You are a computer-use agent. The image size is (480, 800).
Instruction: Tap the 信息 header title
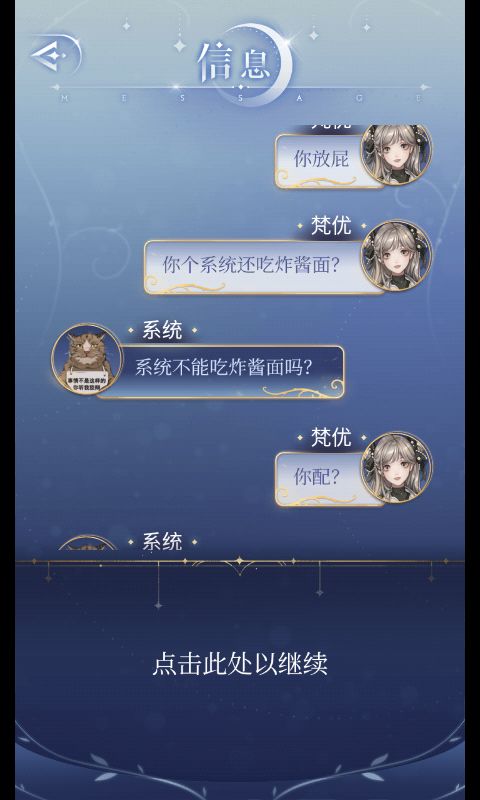[x=234, y=64]
